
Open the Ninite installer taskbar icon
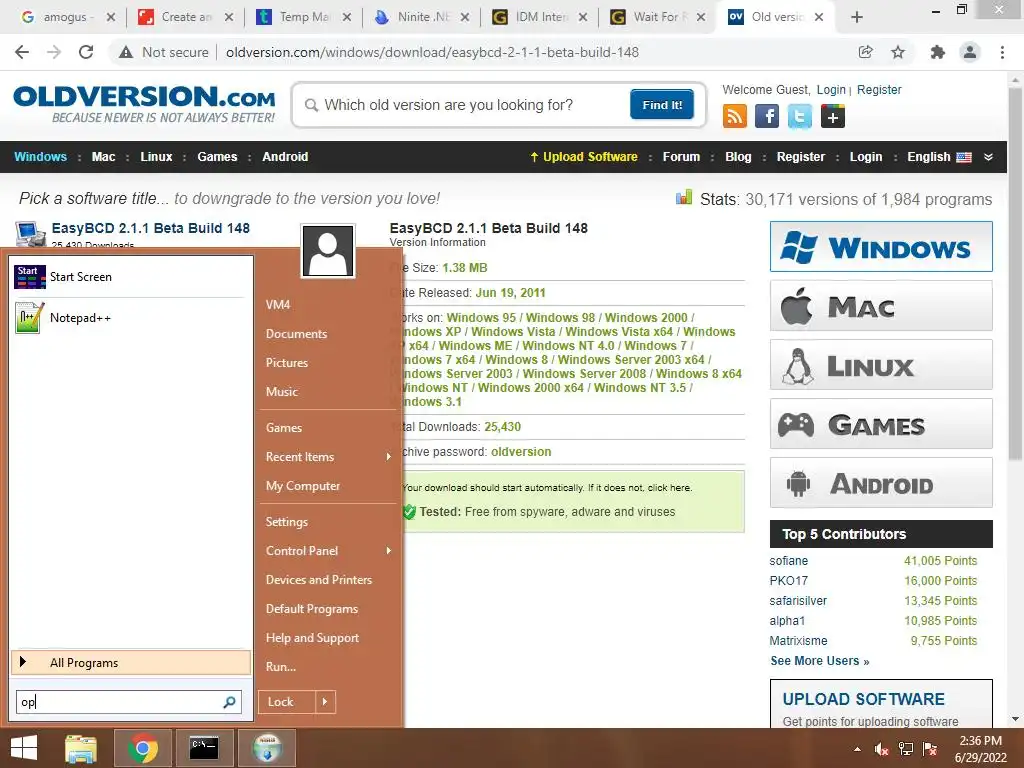pos(267,748)
